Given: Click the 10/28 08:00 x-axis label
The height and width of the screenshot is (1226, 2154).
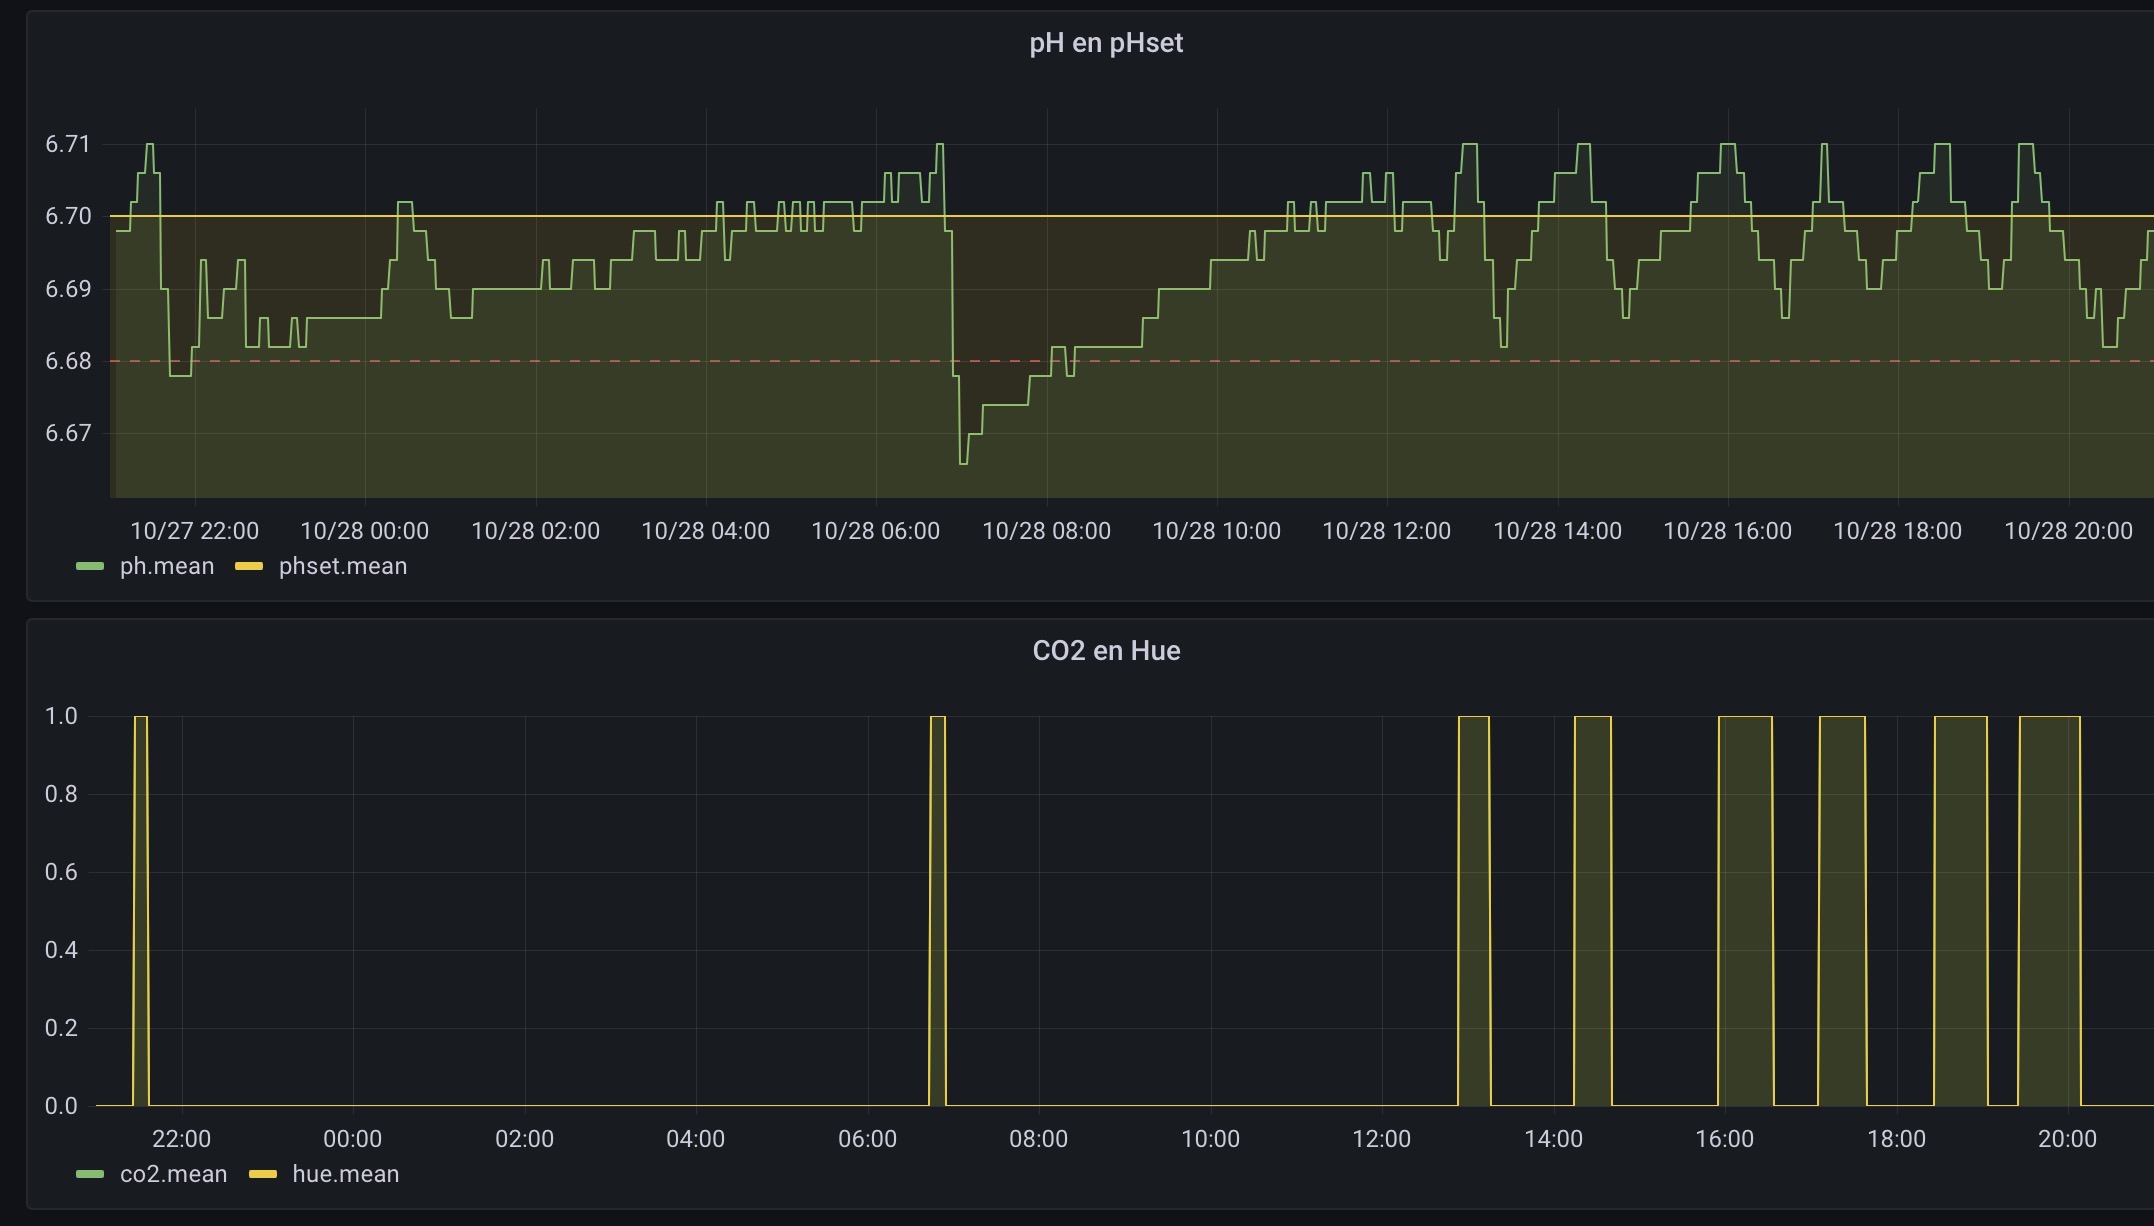Looking at the screenshot, I should (1046, 531).
